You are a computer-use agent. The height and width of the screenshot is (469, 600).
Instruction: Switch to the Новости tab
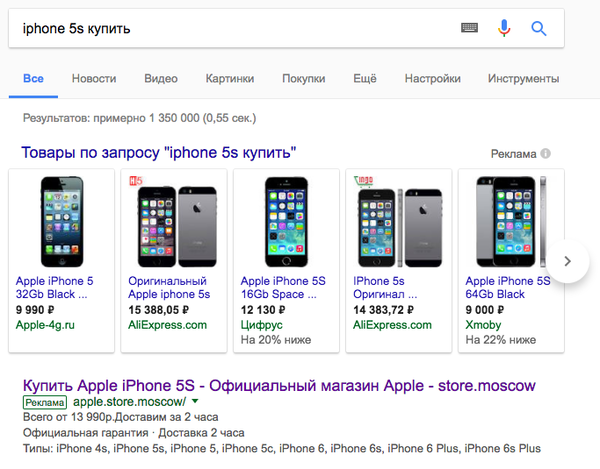94,79
